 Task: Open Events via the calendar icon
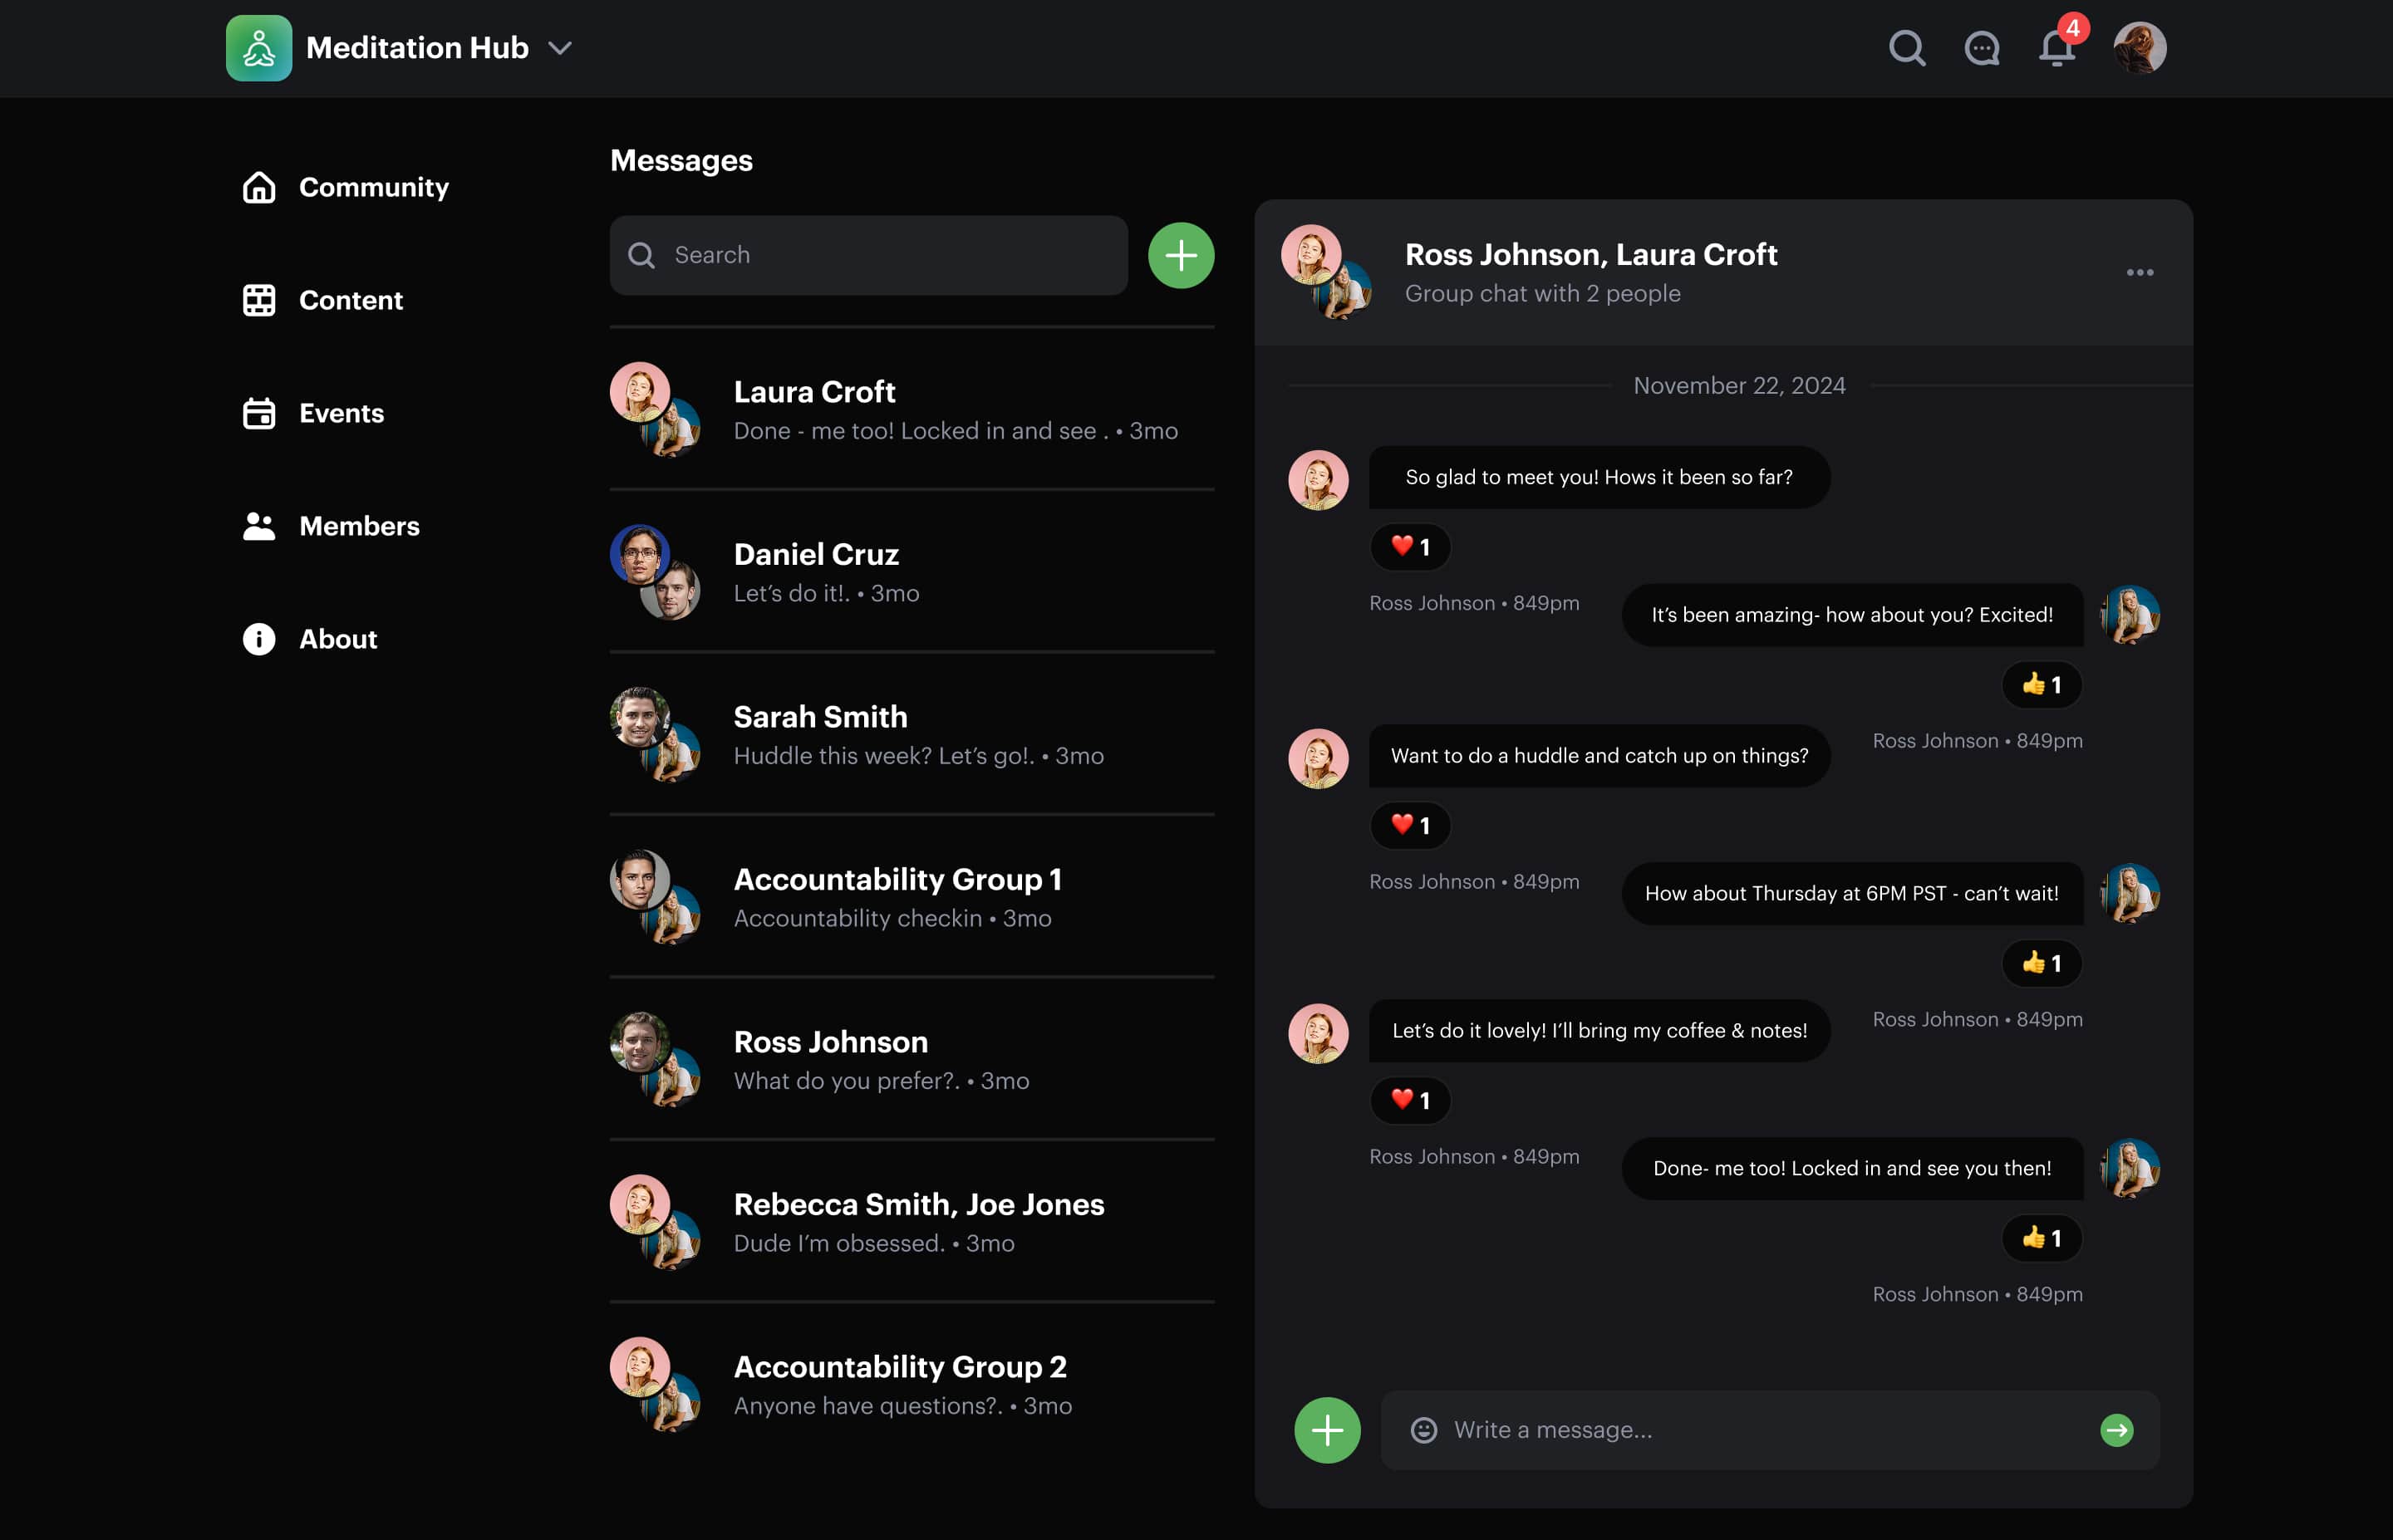pos(258,412)
